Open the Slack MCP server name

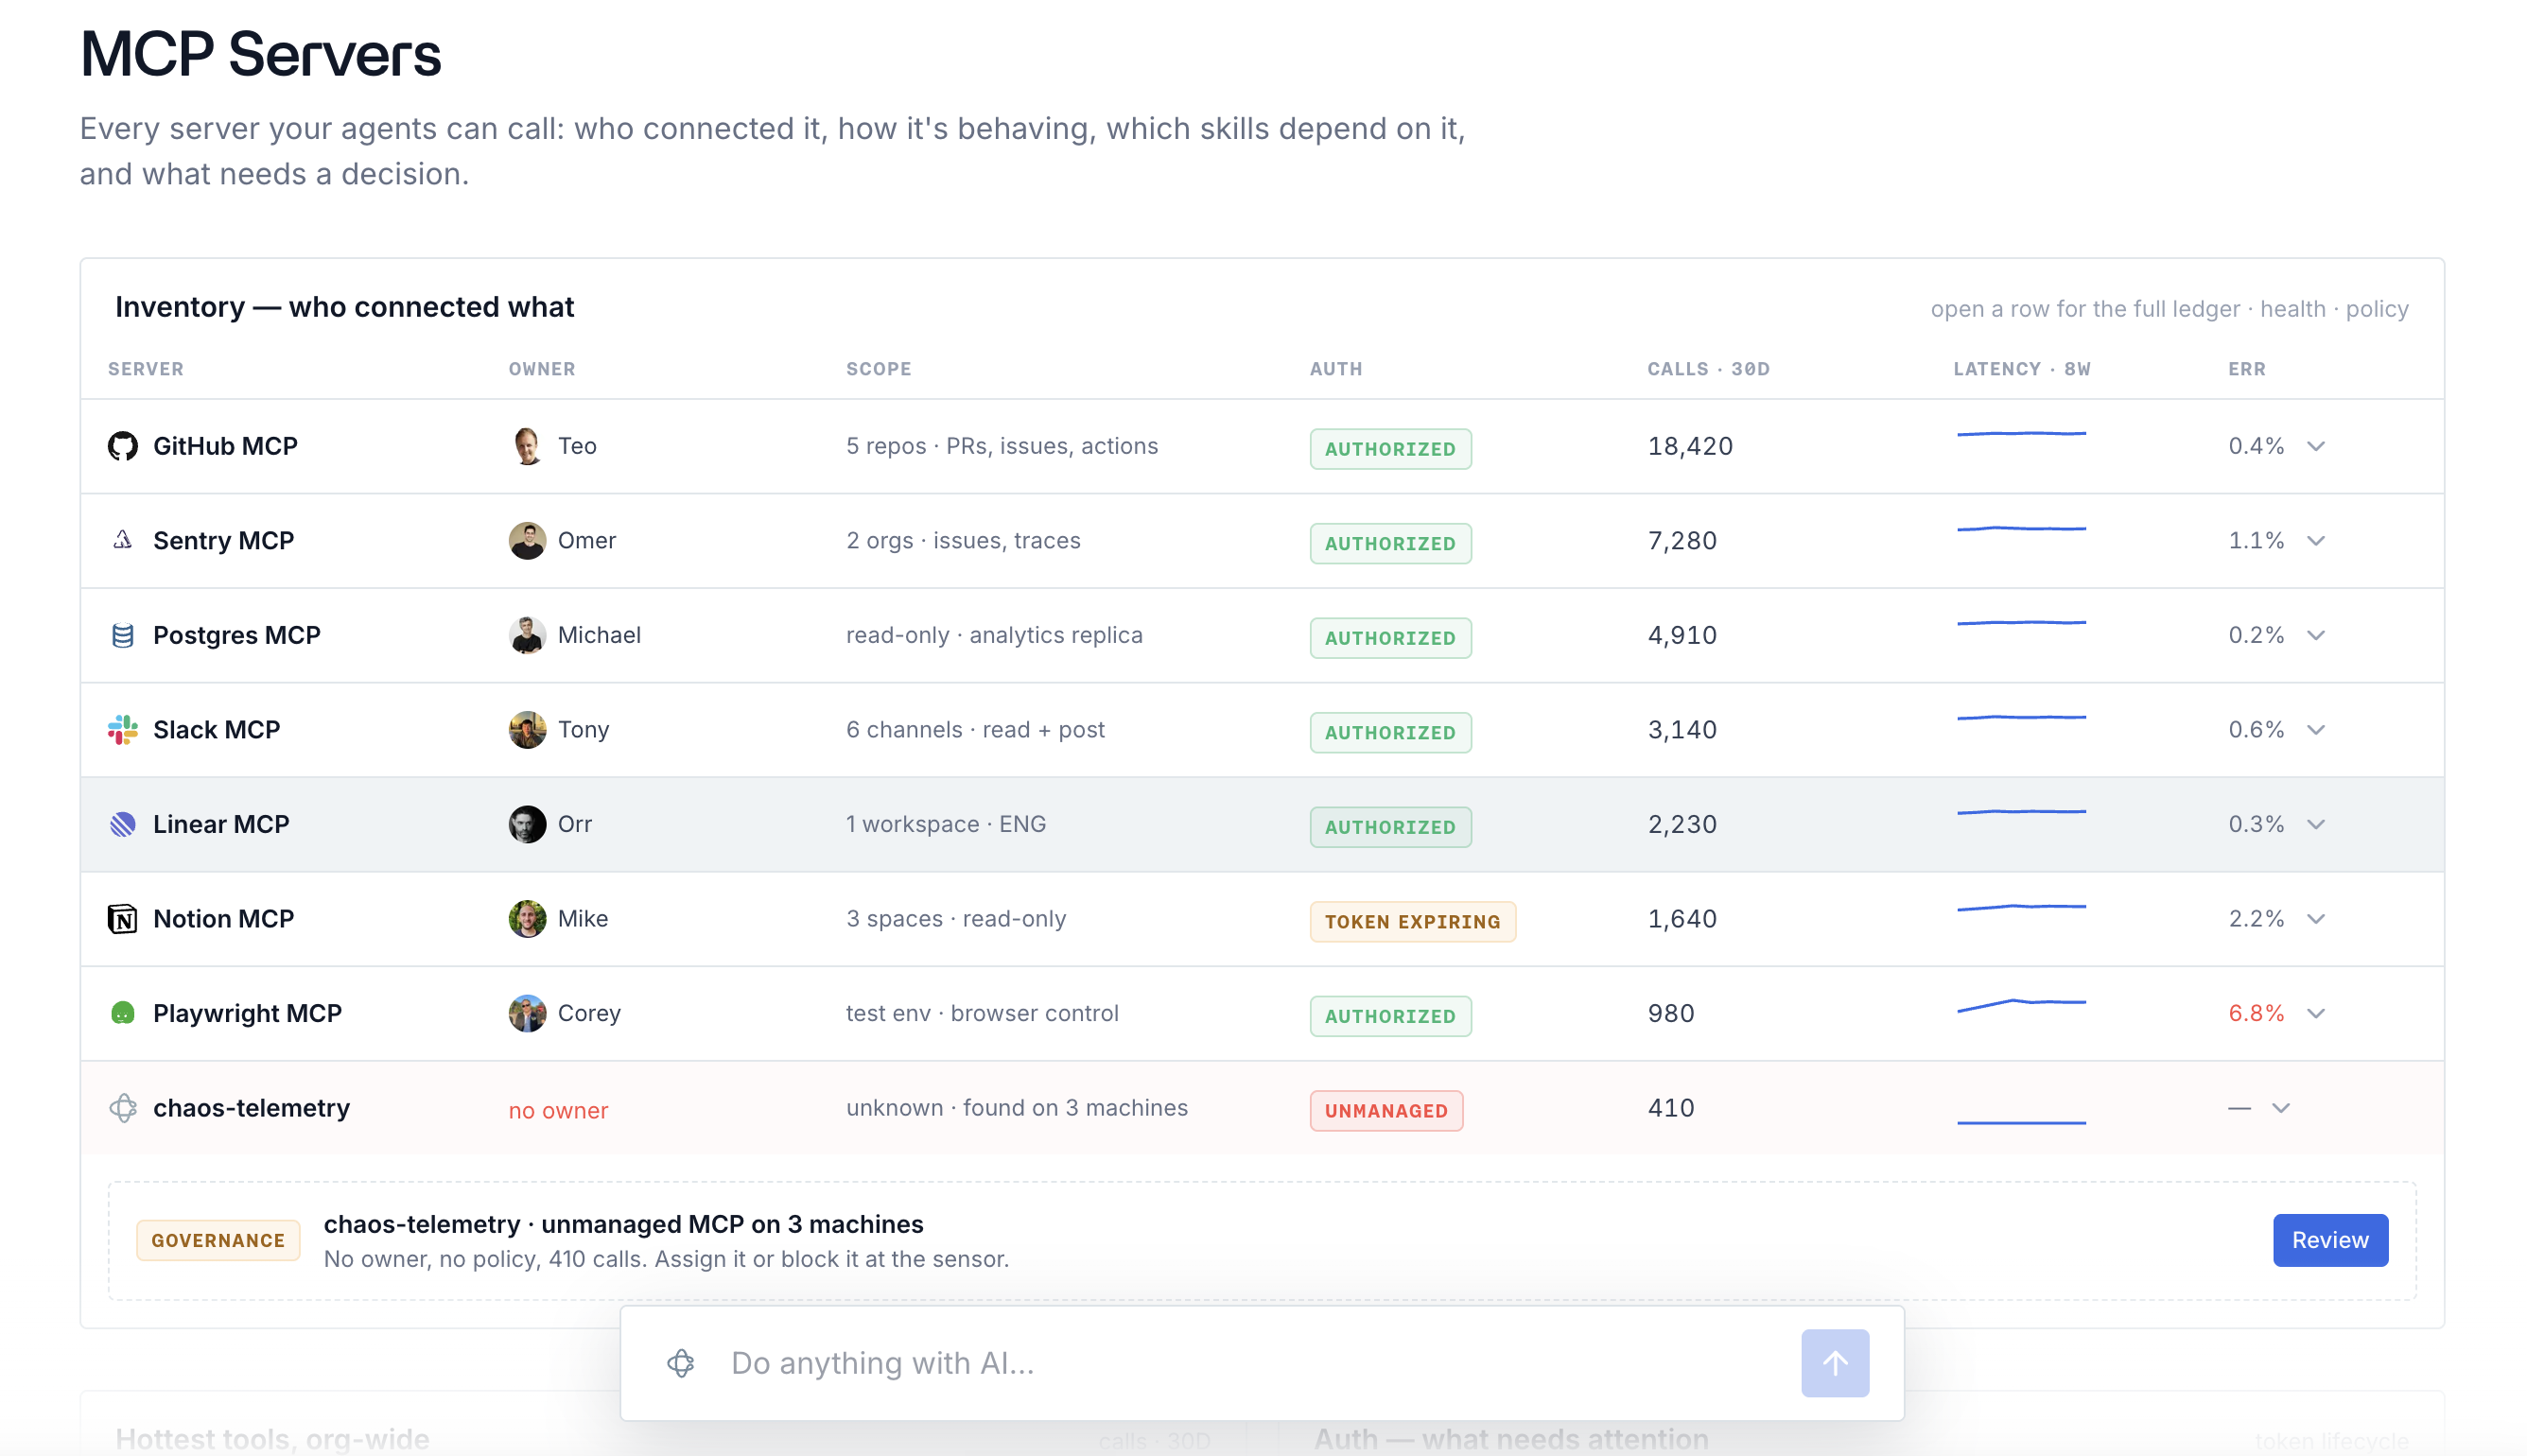(x=216, y=729)
